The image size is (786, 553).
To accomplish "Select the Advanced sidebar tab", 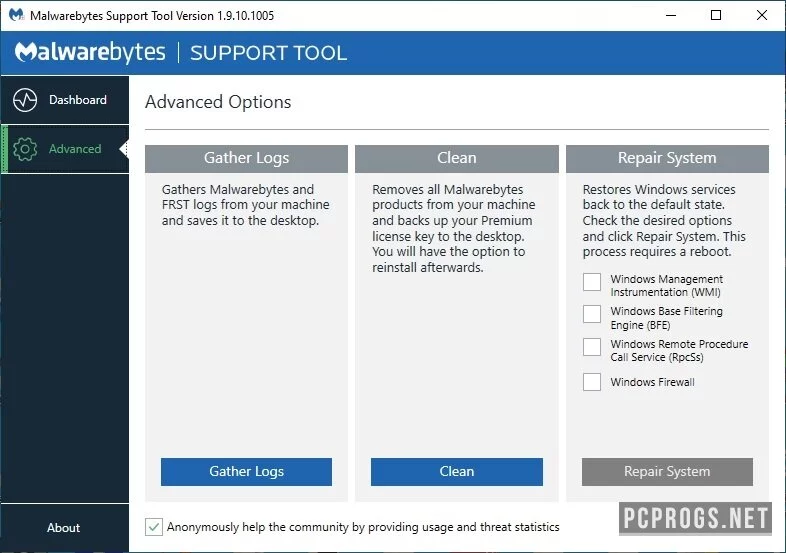I will point(65,149).
